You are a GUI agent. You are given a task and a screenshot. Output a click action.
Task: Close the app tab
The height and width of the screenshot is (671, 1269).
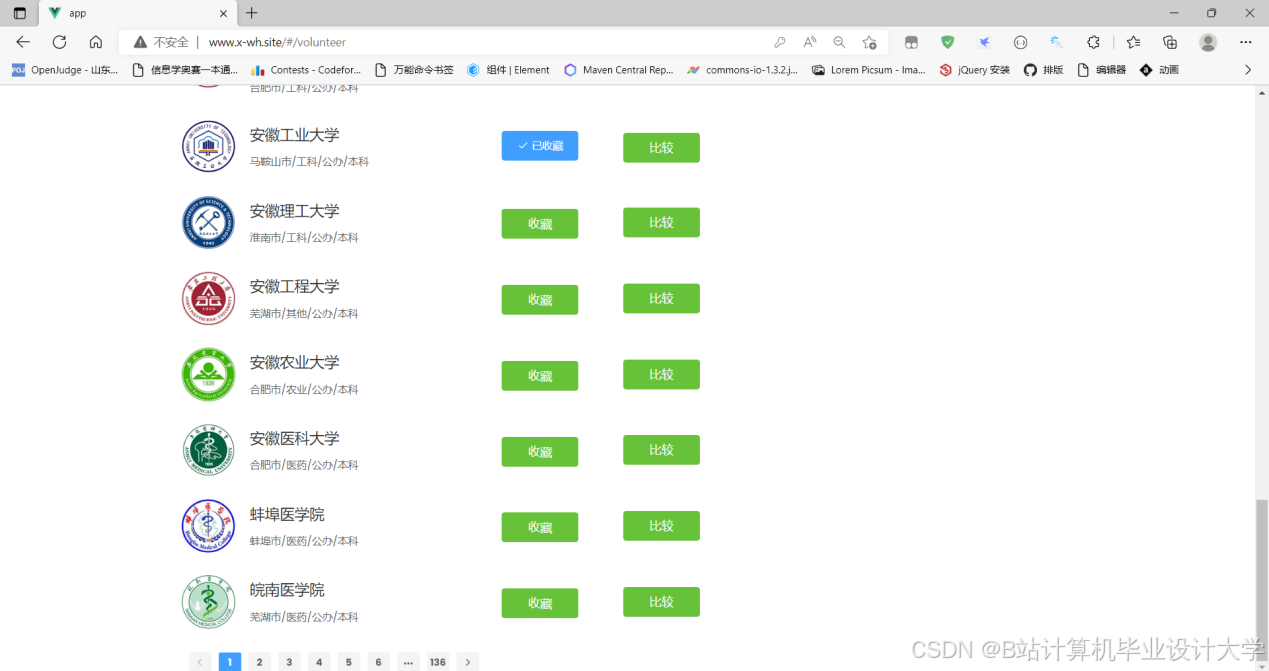pyautogui.click(x=222, y=13)
